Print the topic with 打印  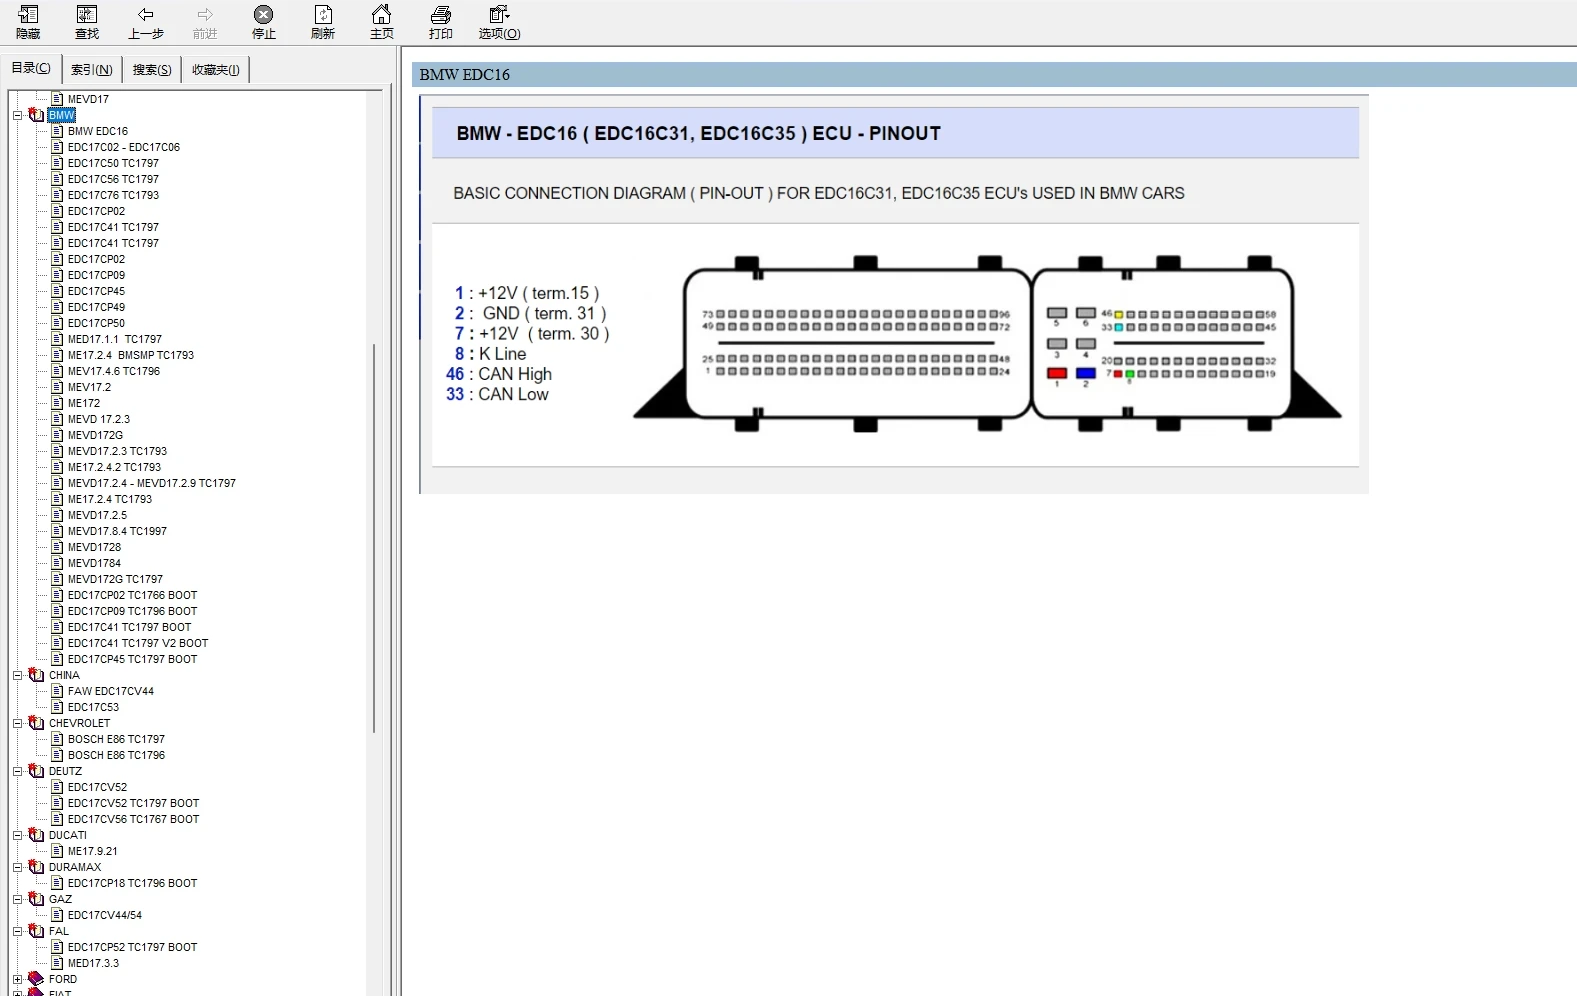pos(441,22)
